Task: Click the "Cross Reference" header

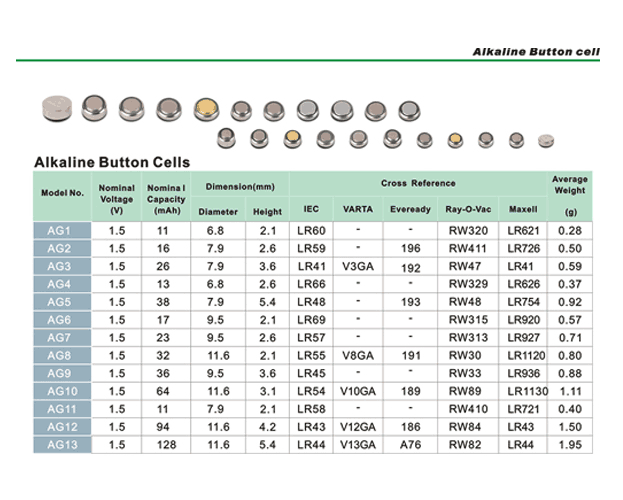Action: [x=418, y=184]
